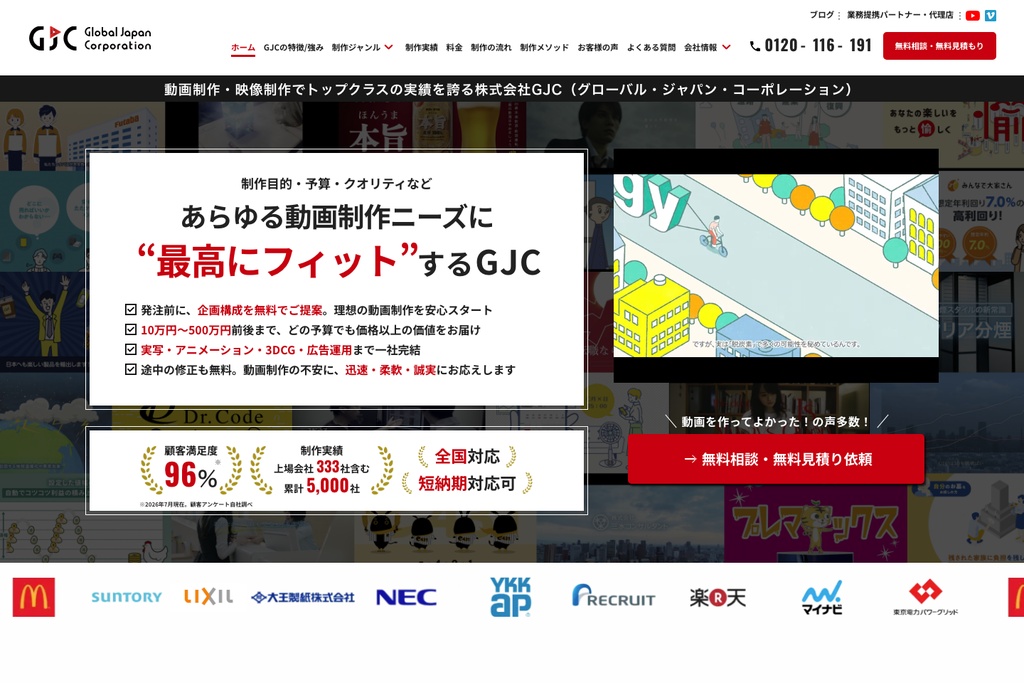The height and width of the screenshot is (683, 1024).
Task: Click the phone icon beside 0120-116-191
Action: pyautogui.click(x=755, y=46)
